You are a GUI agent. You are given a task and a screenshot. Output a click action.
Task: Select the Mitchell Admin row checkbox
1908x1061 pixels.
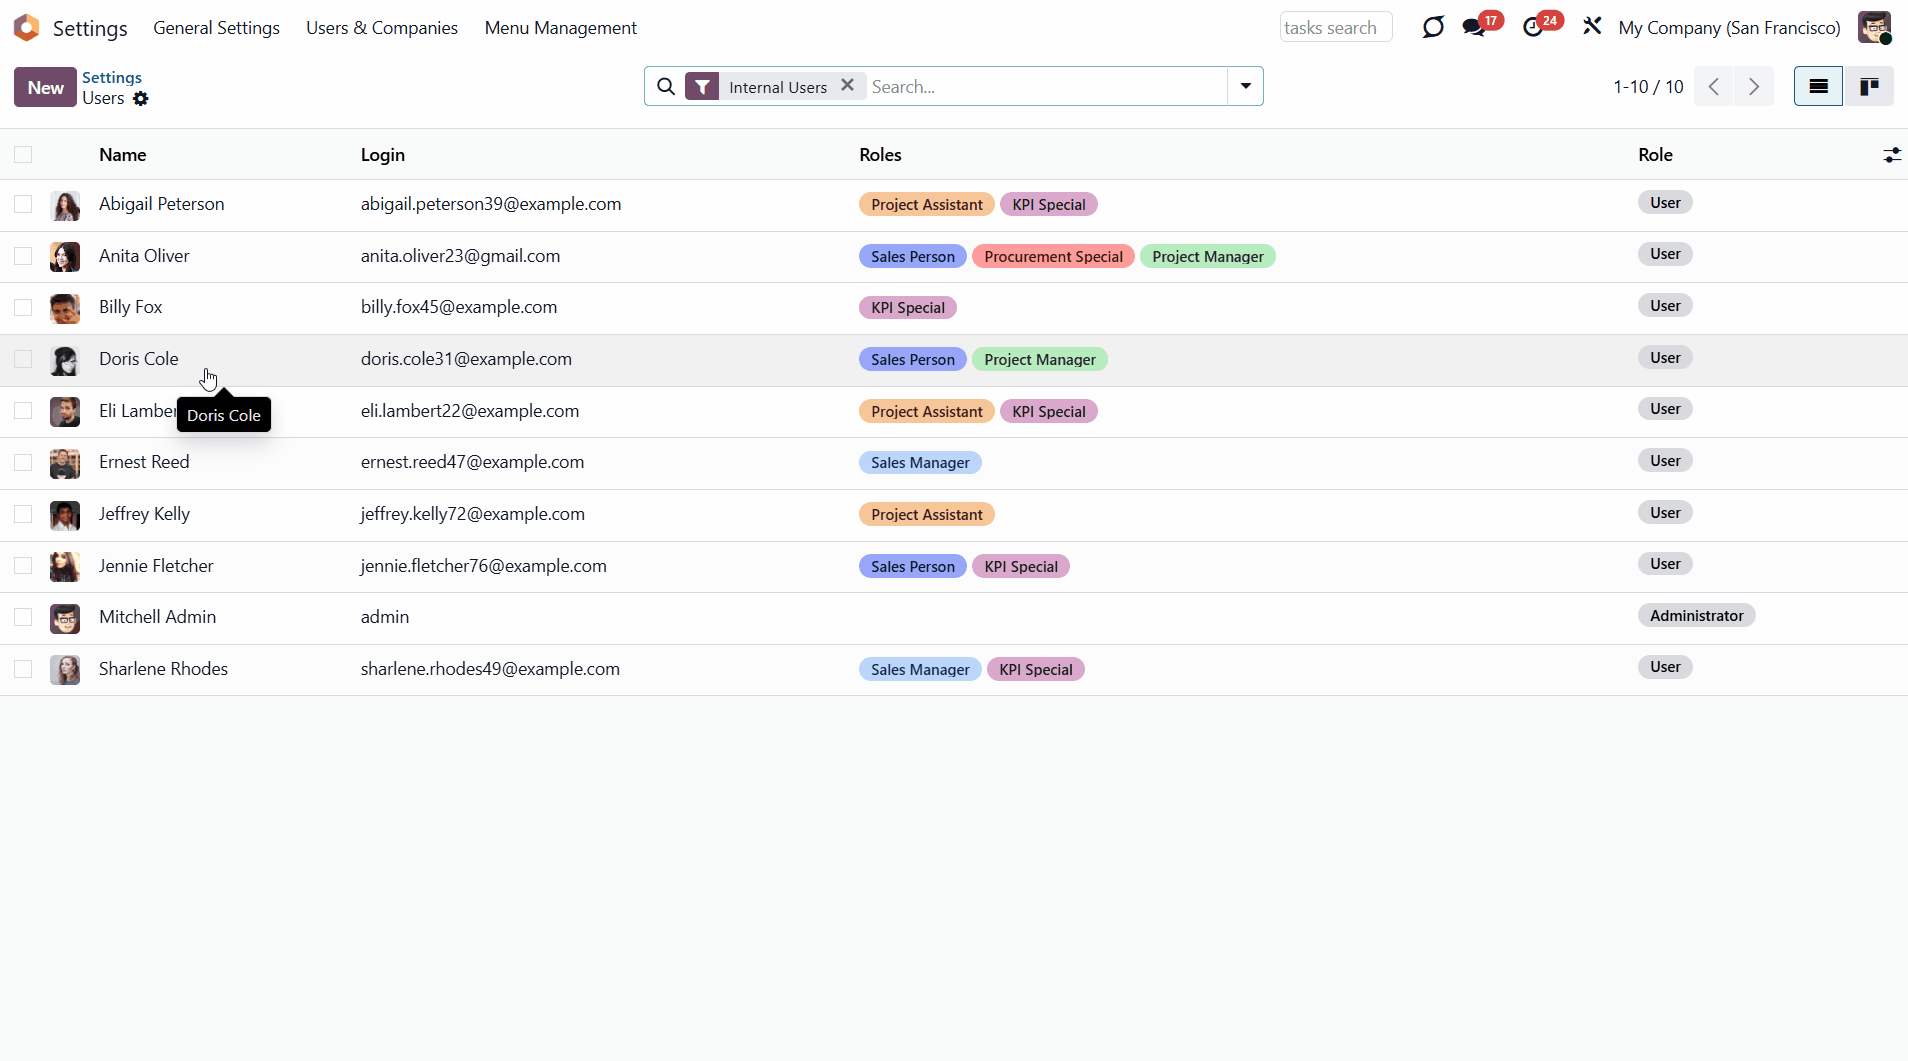[23, 618]
